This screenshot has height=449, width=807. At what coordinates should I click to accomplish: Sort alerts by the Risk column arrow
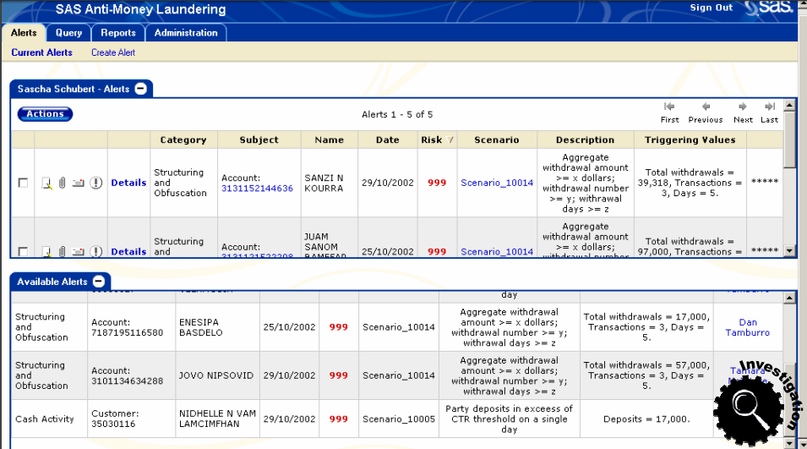click(449, 140)
